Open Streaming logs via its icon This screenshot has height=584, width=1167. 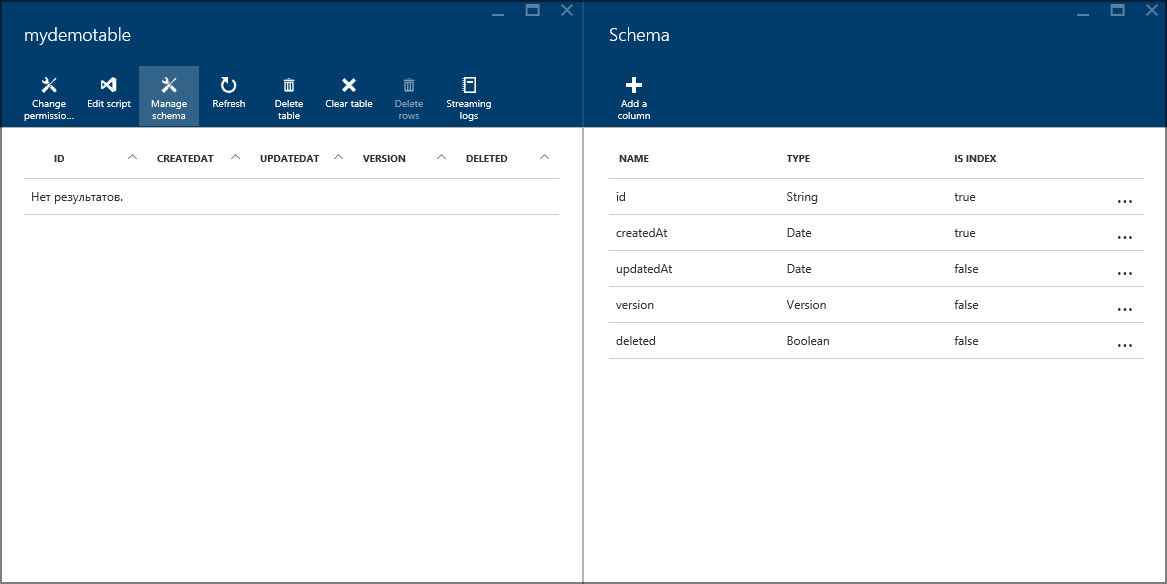(x=468, y=87)
